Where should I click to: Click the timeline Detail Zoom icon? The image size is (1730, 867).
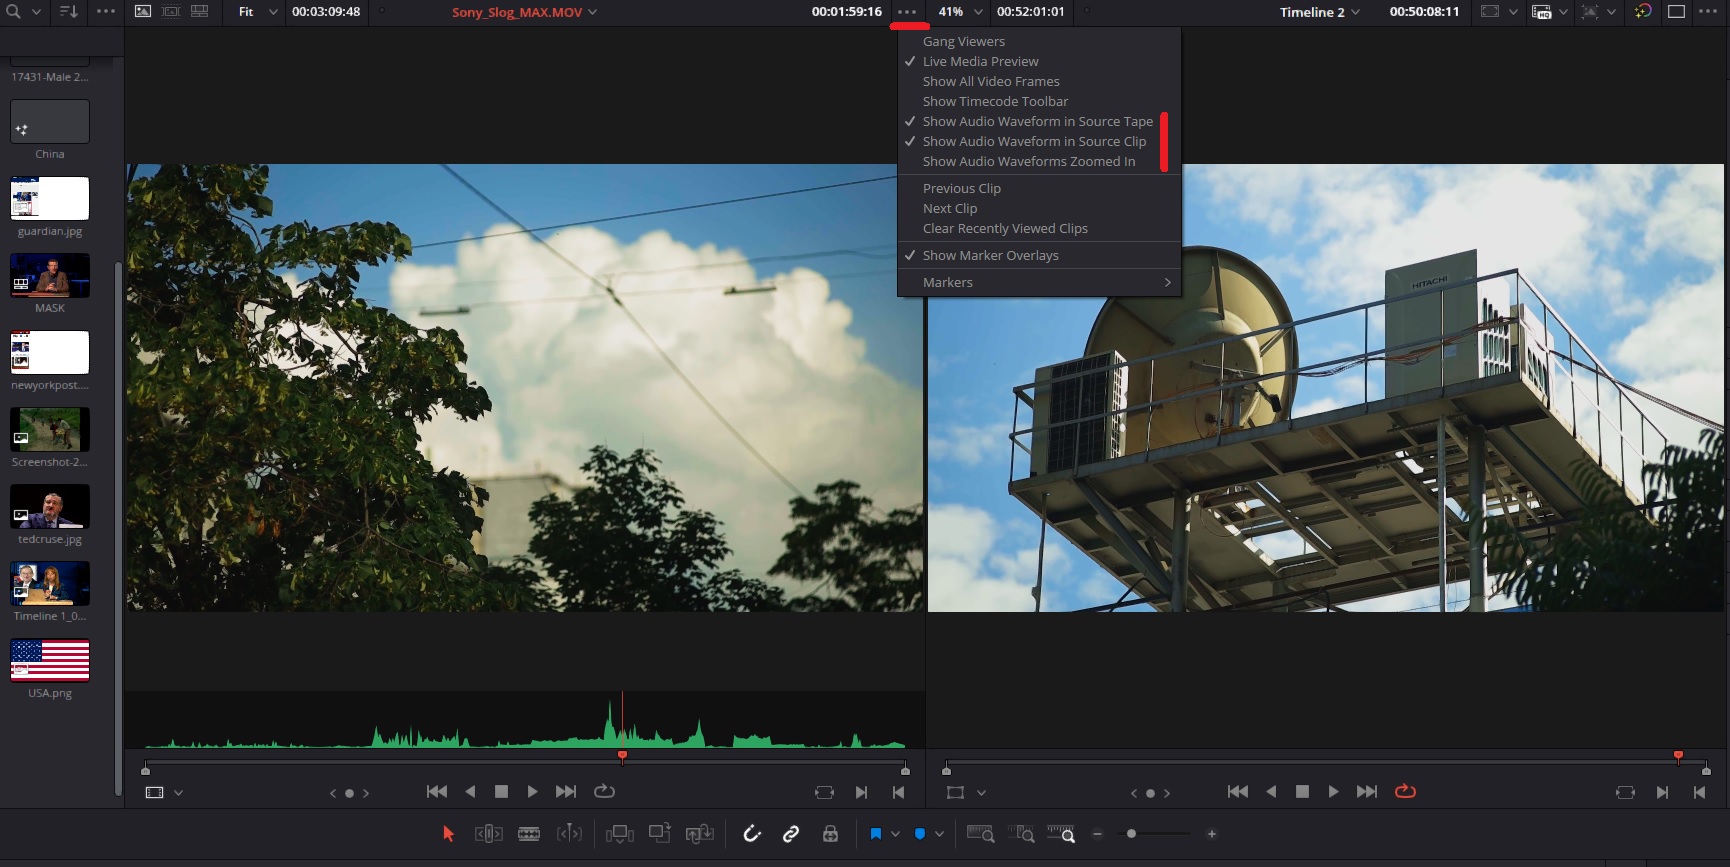point(1021,834)
